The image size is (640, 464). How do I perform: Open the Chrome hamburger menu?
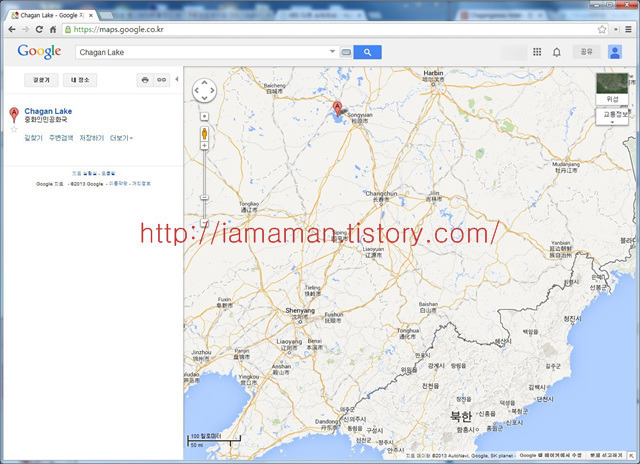(629, 29)
